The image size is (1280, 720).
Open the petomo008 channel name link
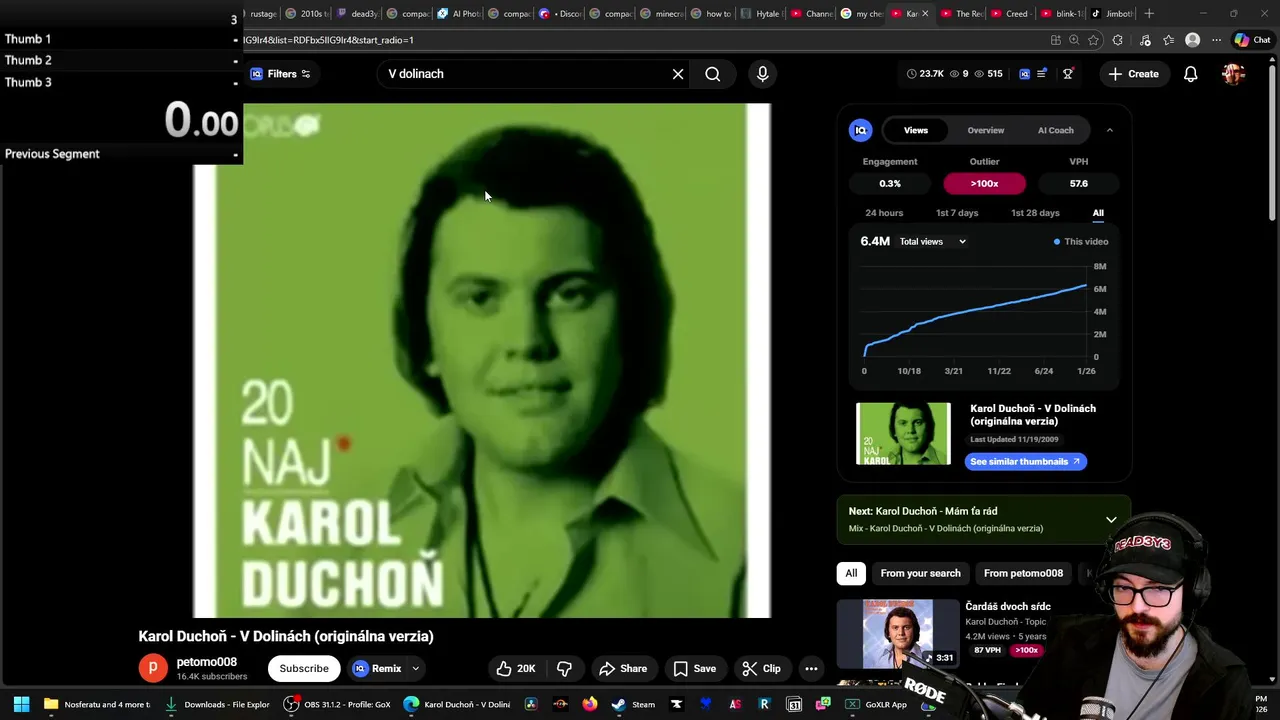tap(207, 662)
